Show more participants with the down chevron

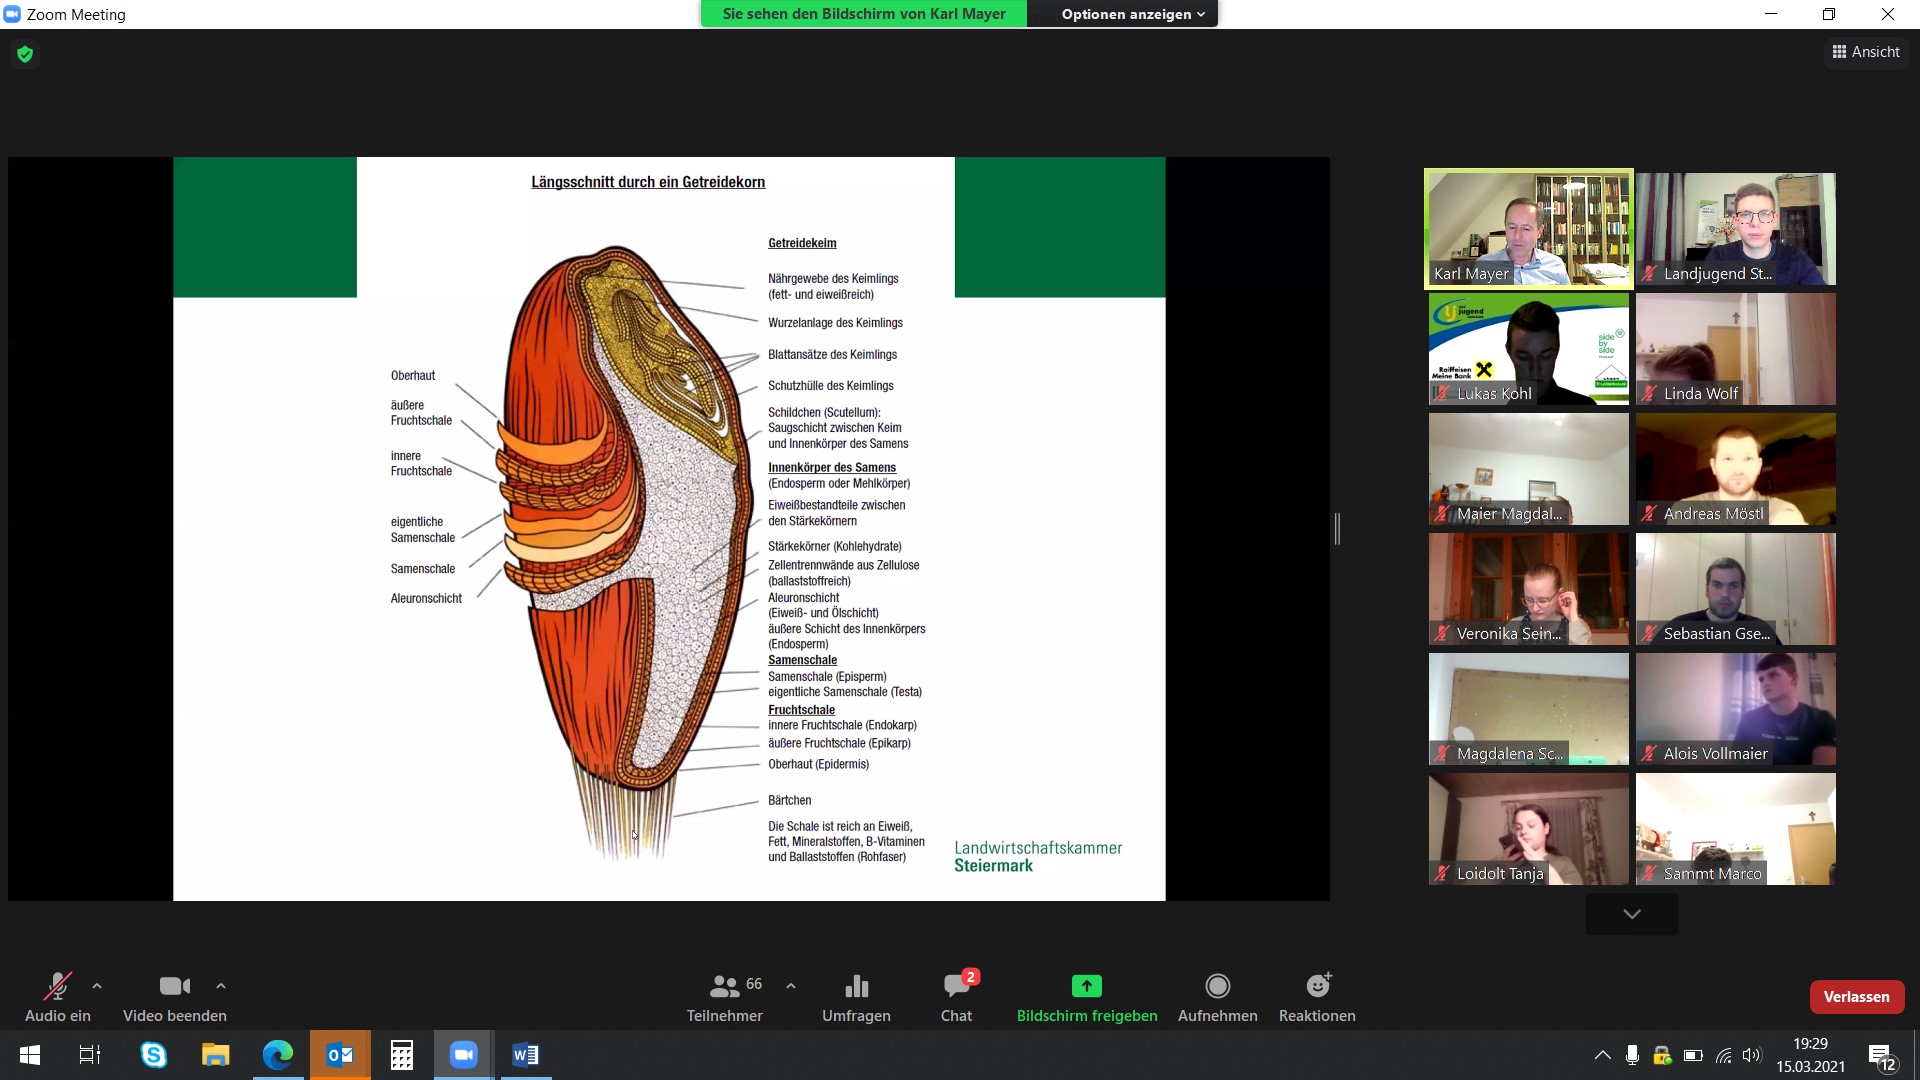click(1632, 914)
